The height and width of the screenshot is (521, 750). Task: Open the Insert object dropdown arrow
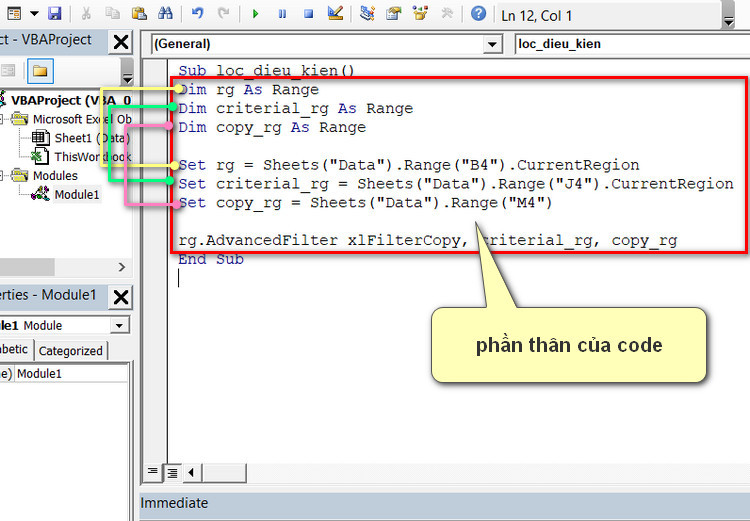(34, 13)
